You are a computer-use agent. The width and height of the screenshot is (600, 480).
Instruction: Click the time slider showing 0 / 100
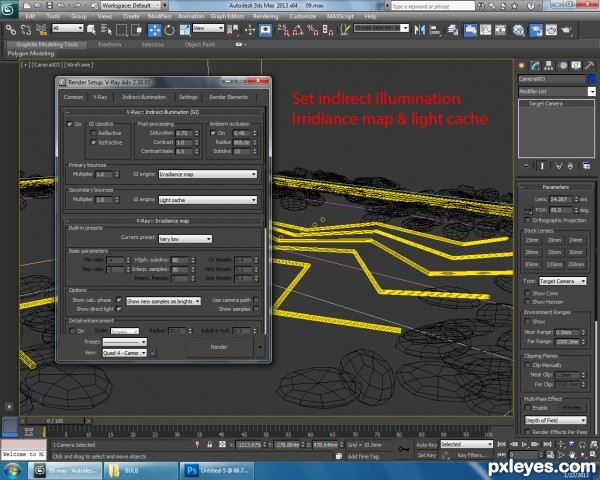pyautogui.click(x=55, y=421)
